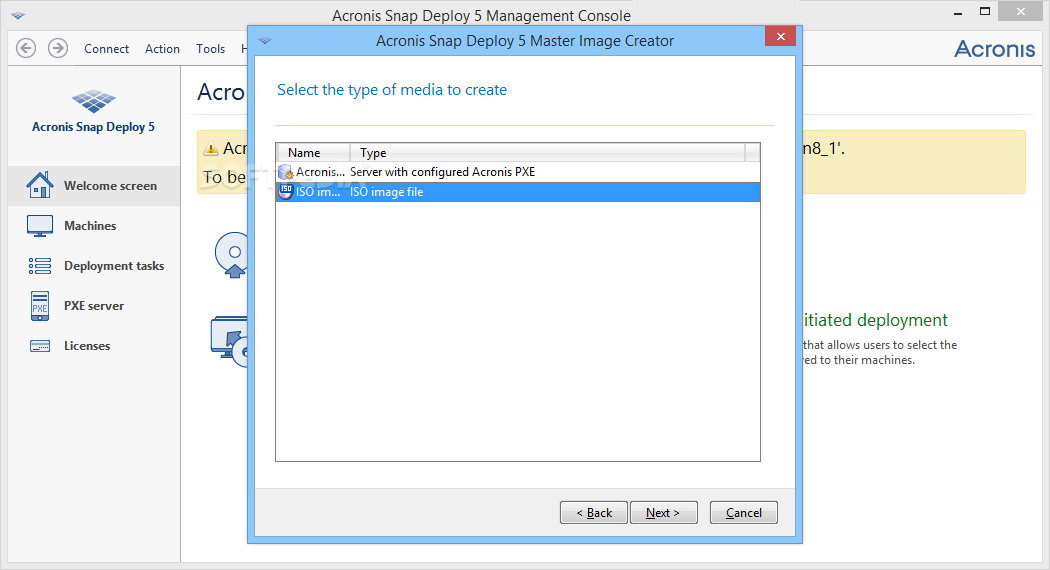Open the Connect menu

point(106,49)
